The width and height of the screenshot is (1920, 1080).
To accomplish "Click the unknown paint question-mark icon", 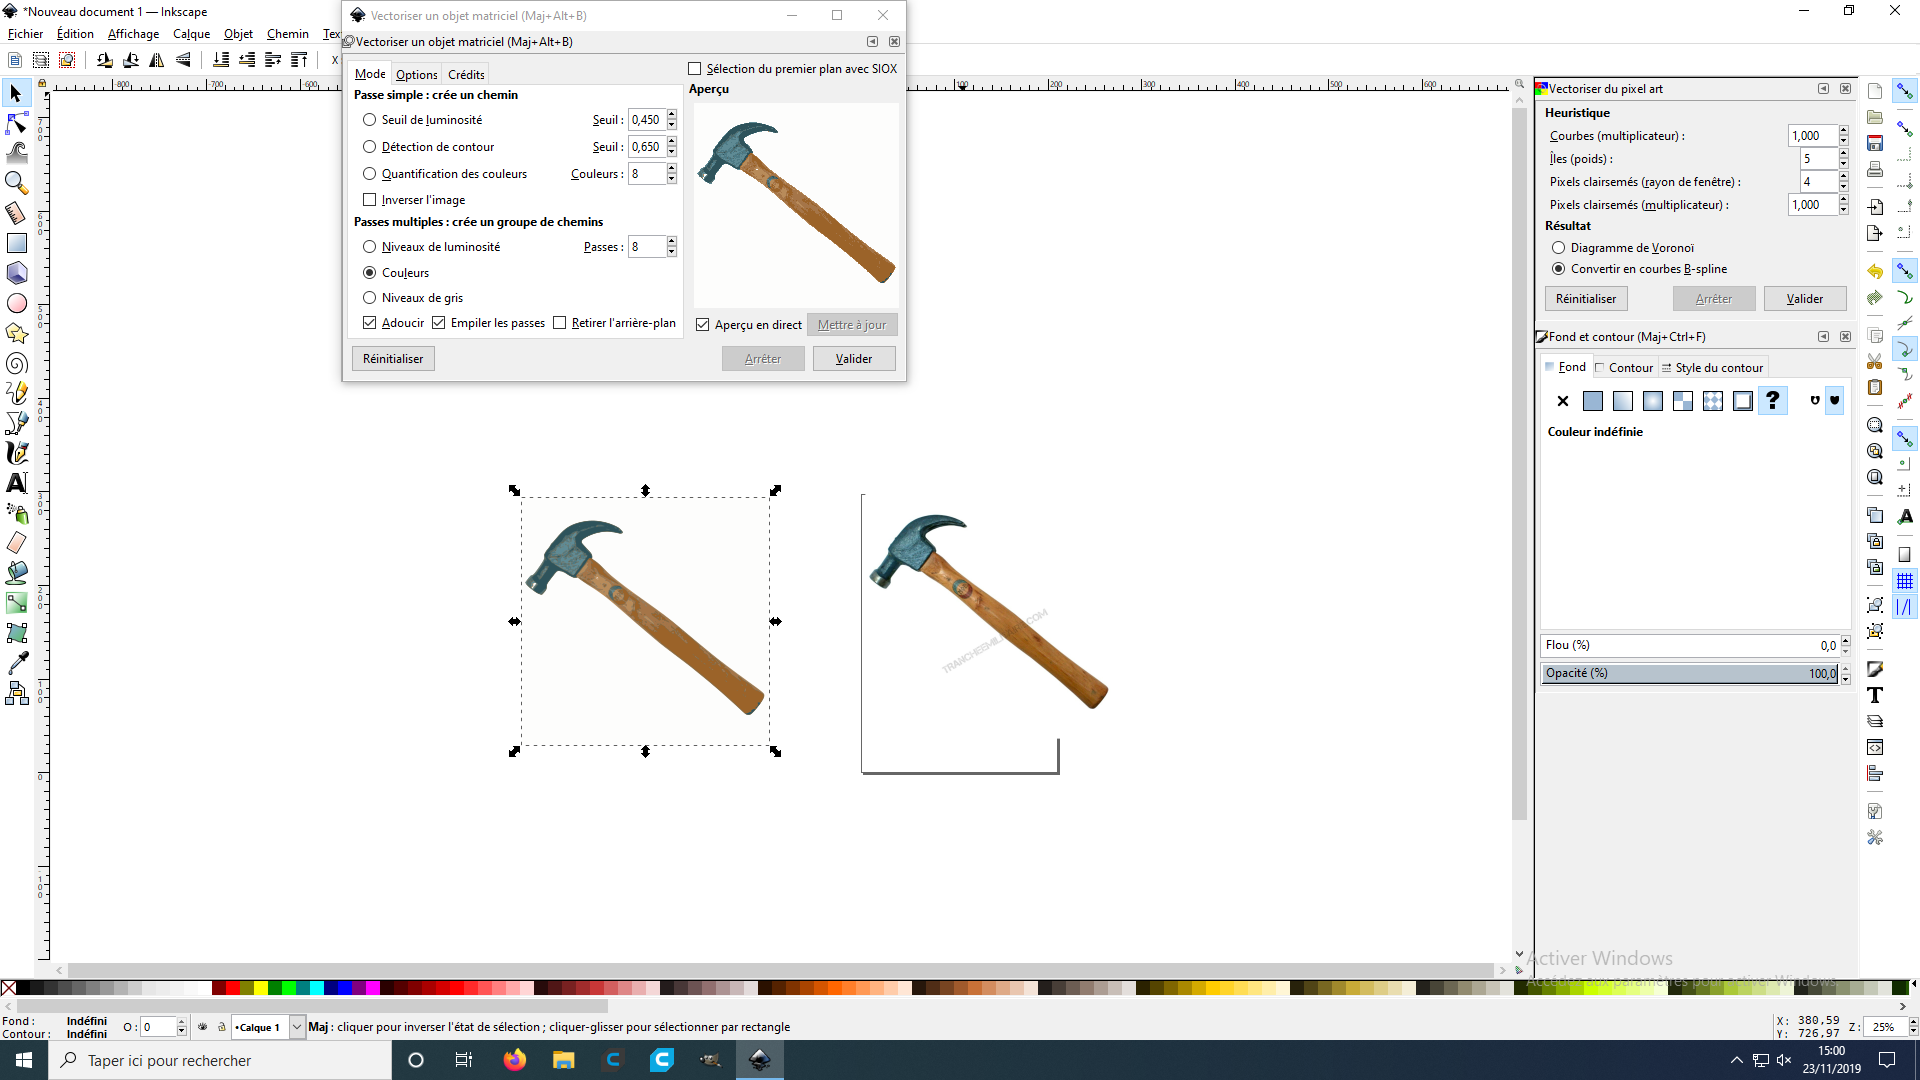I will (x=1773, y=401).
